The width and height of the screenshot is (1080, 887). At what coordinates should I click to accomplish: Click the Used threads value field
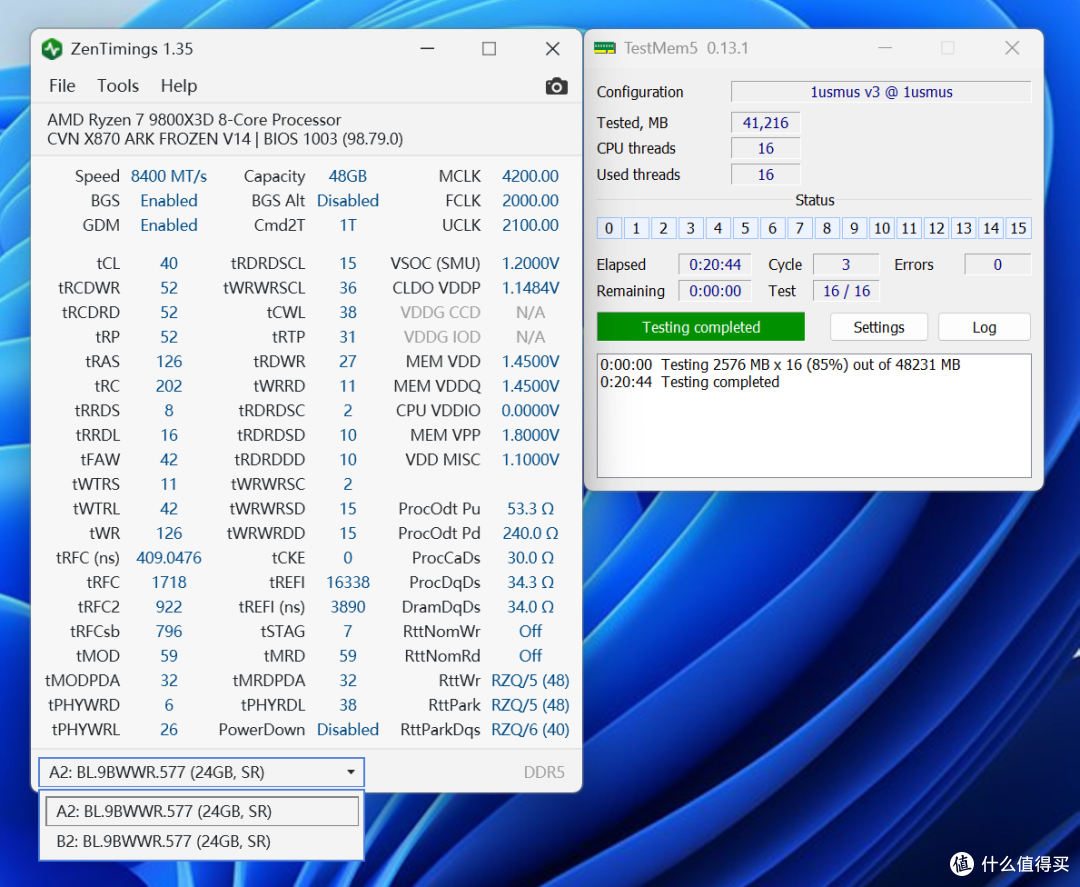[x=765, y=174]
